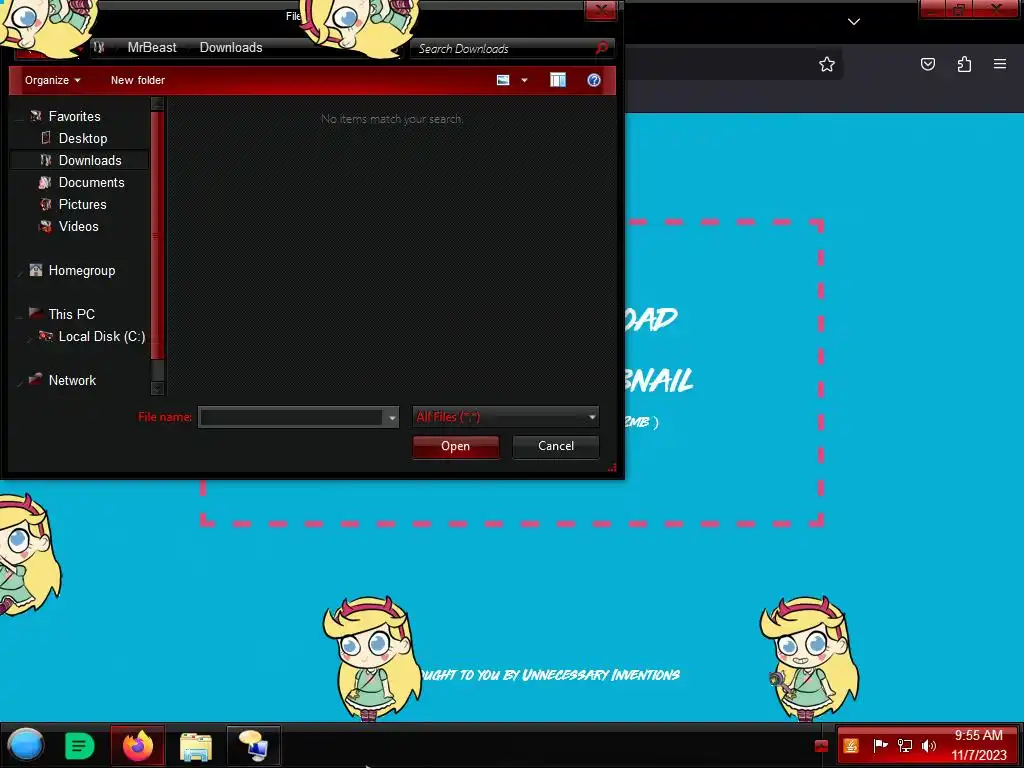The width and height of the screenshot is (1024, 768).
Task: Select Documents in the navigation pane
Action: [x=91, y=182]
